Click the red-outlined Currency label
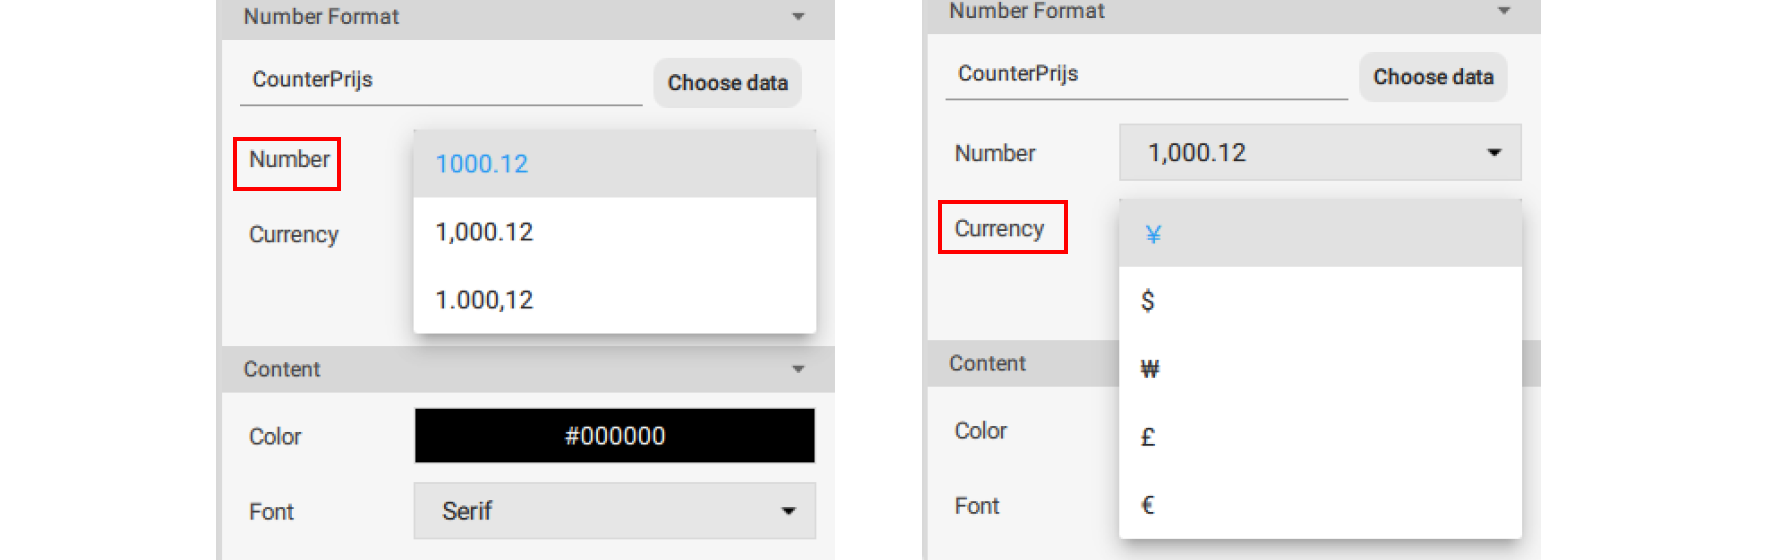Viewport: 1771px width, 560px height. tap(1000, 228)
